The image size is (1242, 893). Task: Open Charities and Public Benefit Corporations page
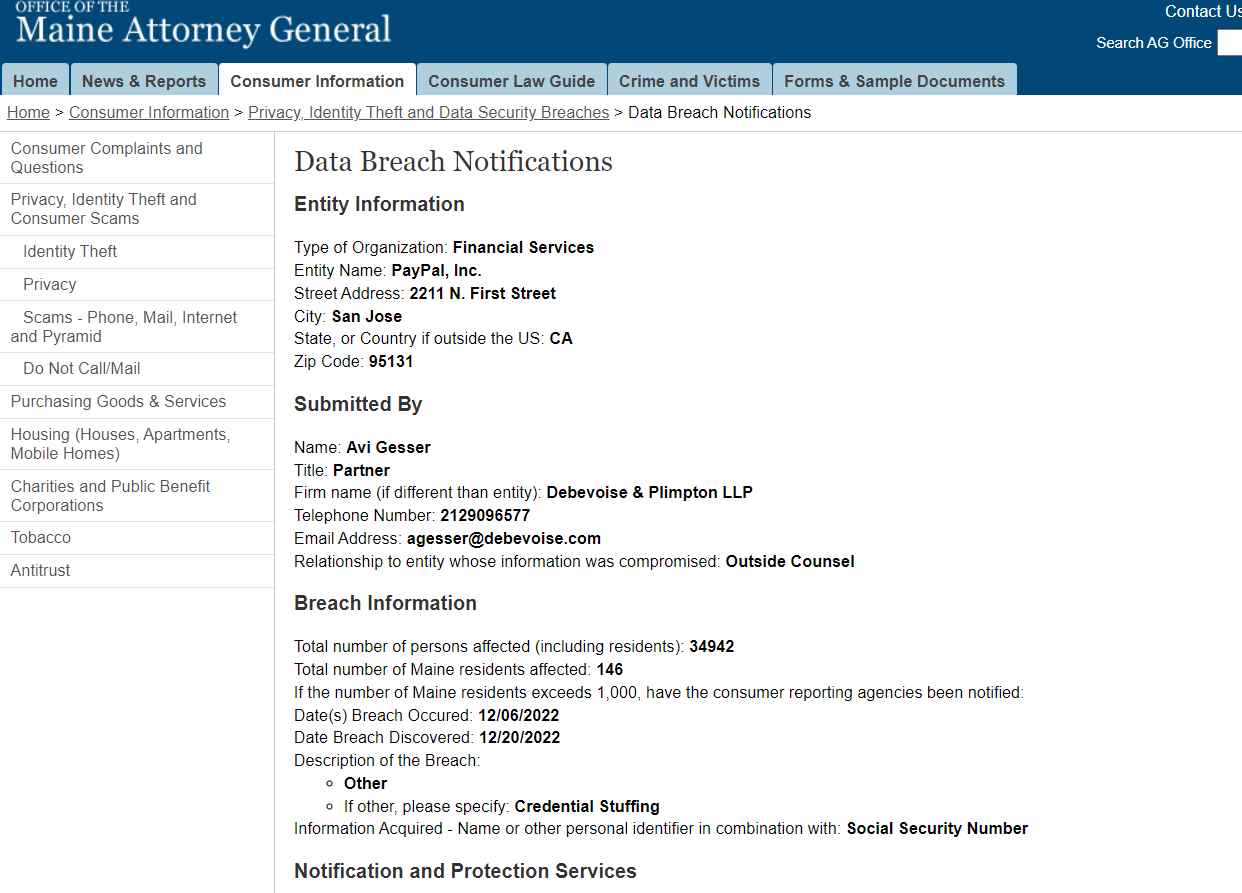[x=110, y=495]
